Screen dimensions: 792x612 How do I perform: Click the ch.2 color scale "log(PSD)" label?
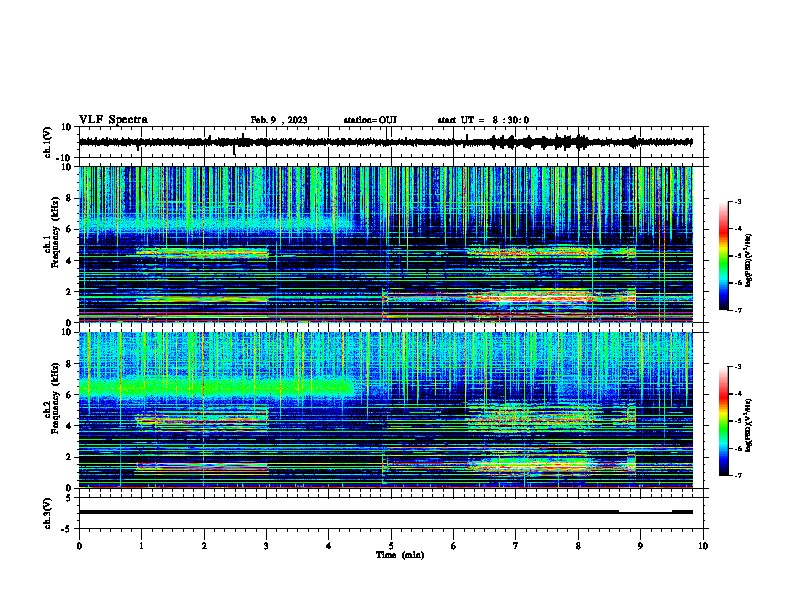[x=749, y=425]
